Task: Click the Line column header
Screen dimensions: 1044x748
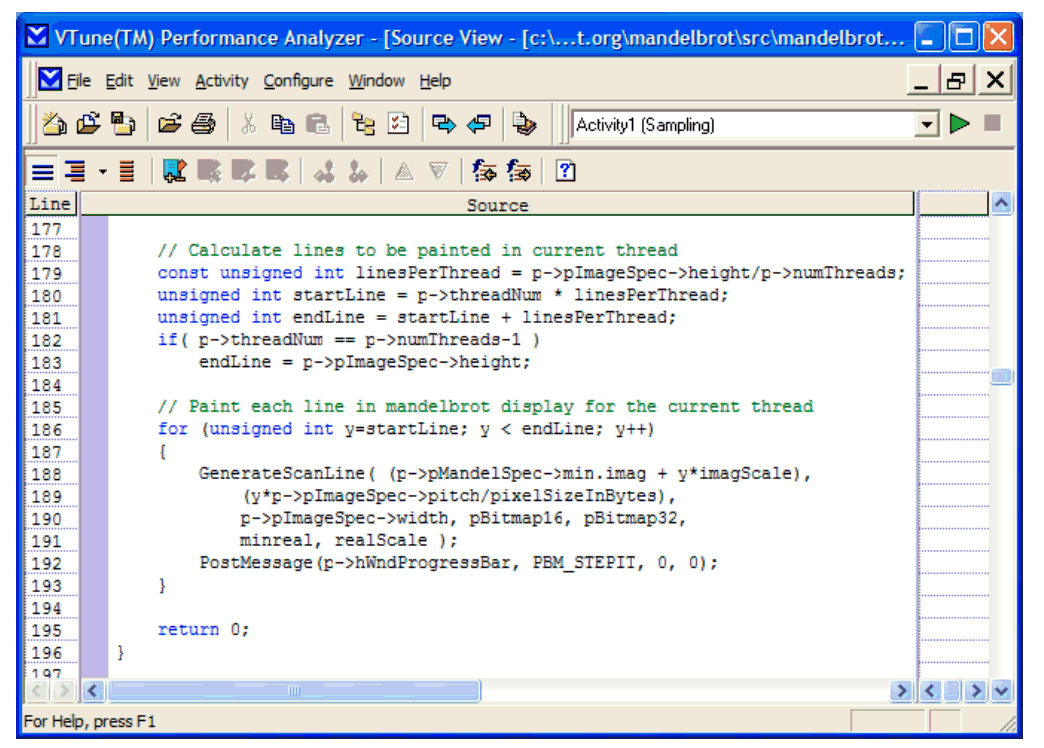Action: 50,205
